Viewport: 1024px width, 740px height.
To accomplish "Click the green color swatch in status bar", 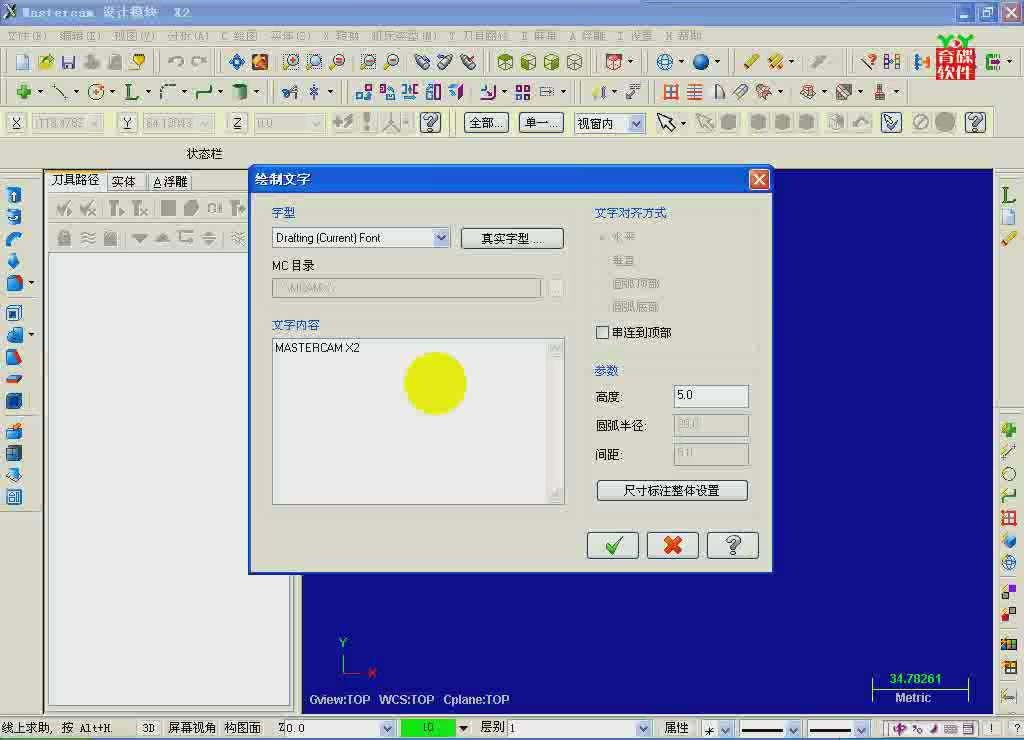I will click(x=428, y=728).
